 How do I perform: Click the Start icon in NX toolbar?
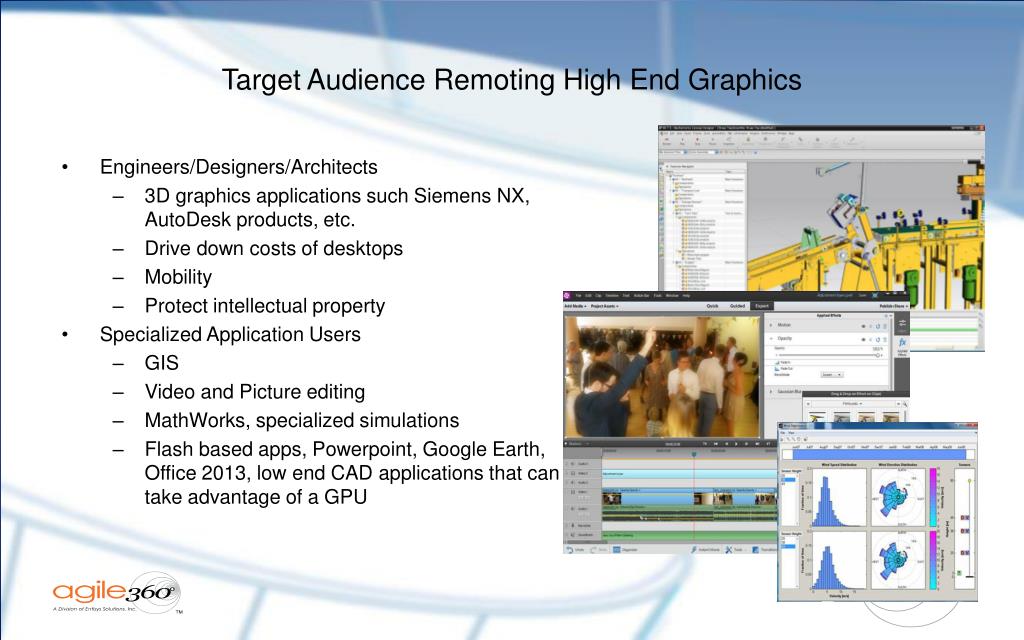coord(667,141)
